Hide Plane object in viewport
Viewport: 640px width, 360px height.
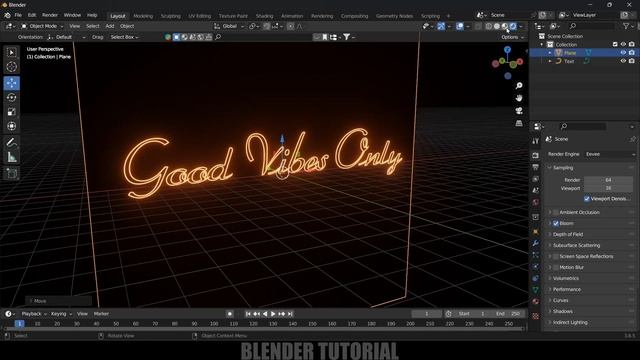point(623,53)
